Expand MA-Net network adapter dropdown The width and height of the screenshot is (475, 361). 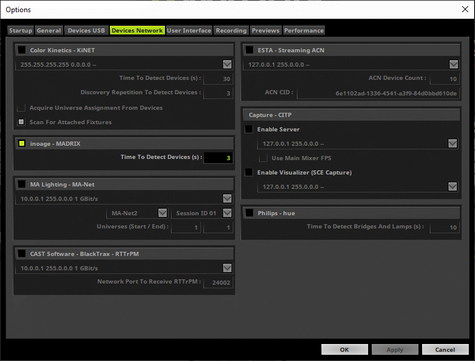[227, 199]
